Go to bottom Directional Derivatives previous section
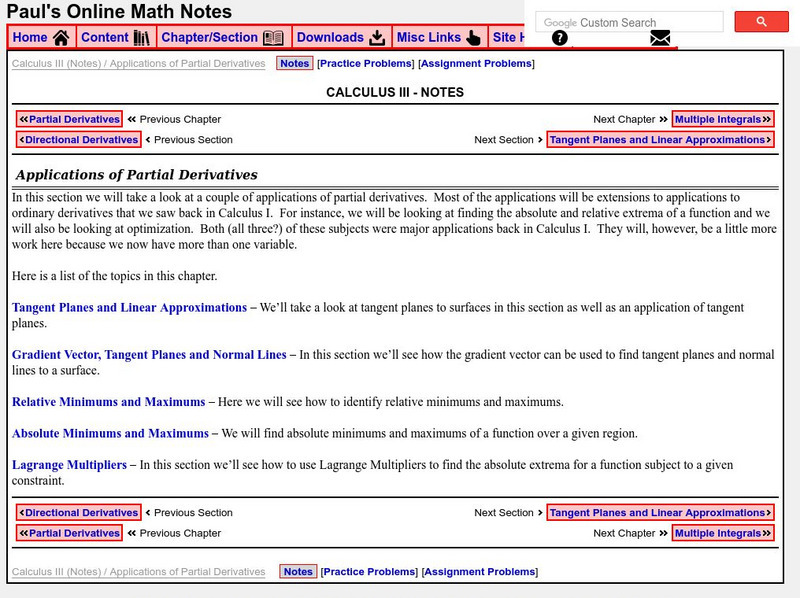This screenshot has height=598, width=800. click(x=79, y=513)
